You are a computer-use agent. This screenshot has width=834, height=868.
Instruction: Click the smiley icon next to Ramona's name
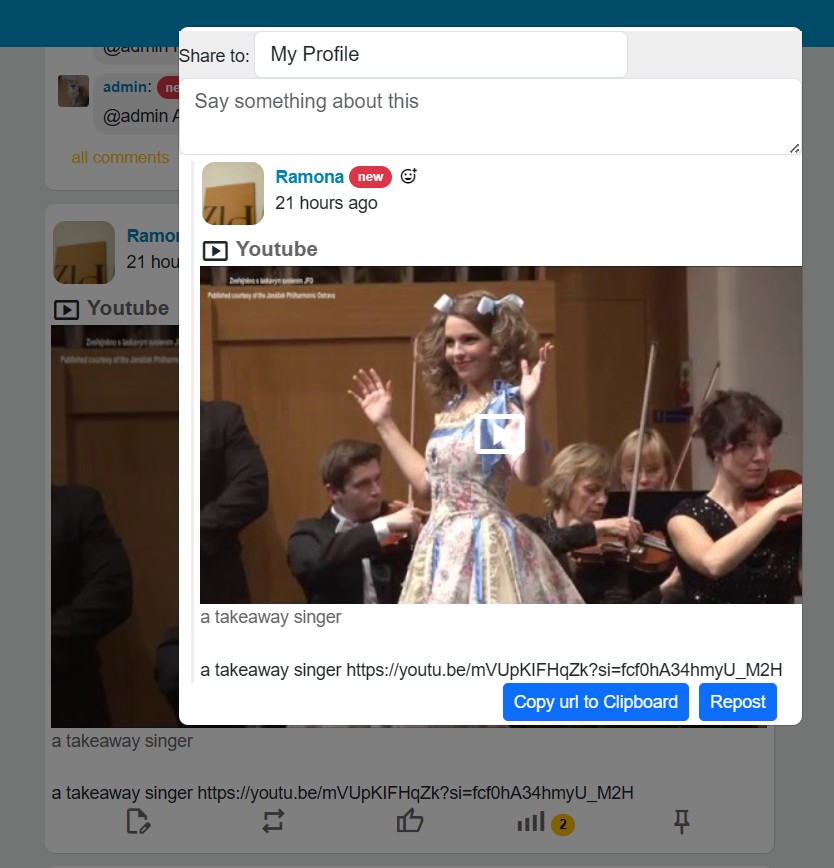pyautogui.click(x=408, y=176)
